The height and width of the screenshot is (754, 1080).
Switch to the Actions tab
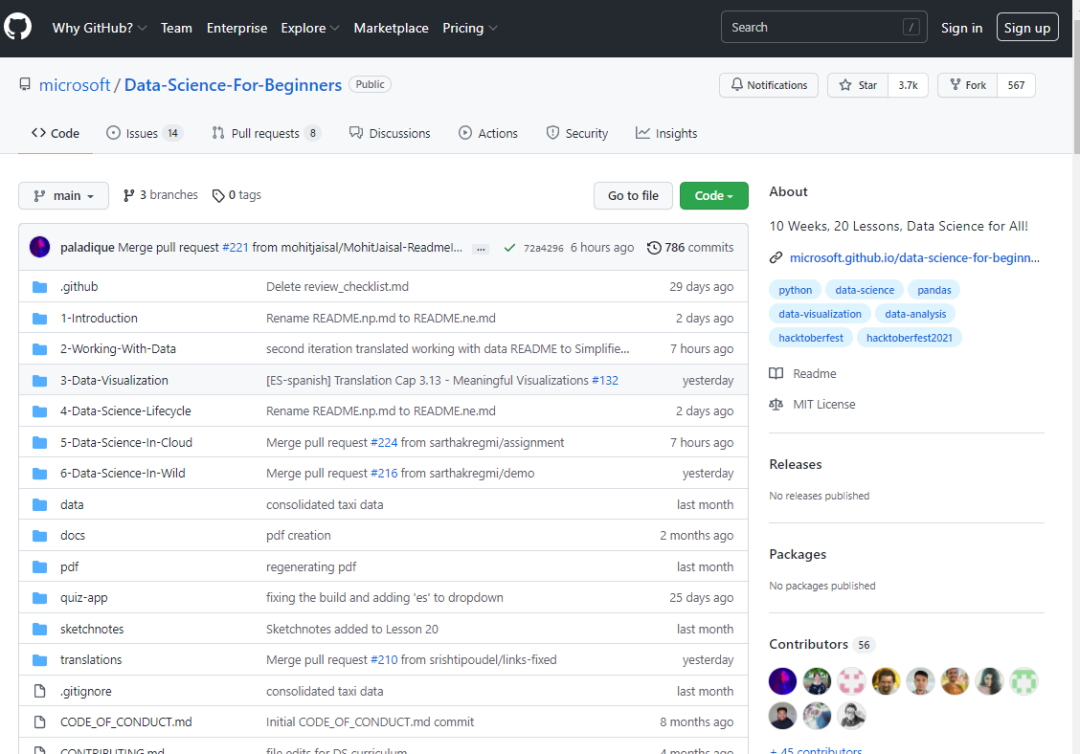[488, 133]
